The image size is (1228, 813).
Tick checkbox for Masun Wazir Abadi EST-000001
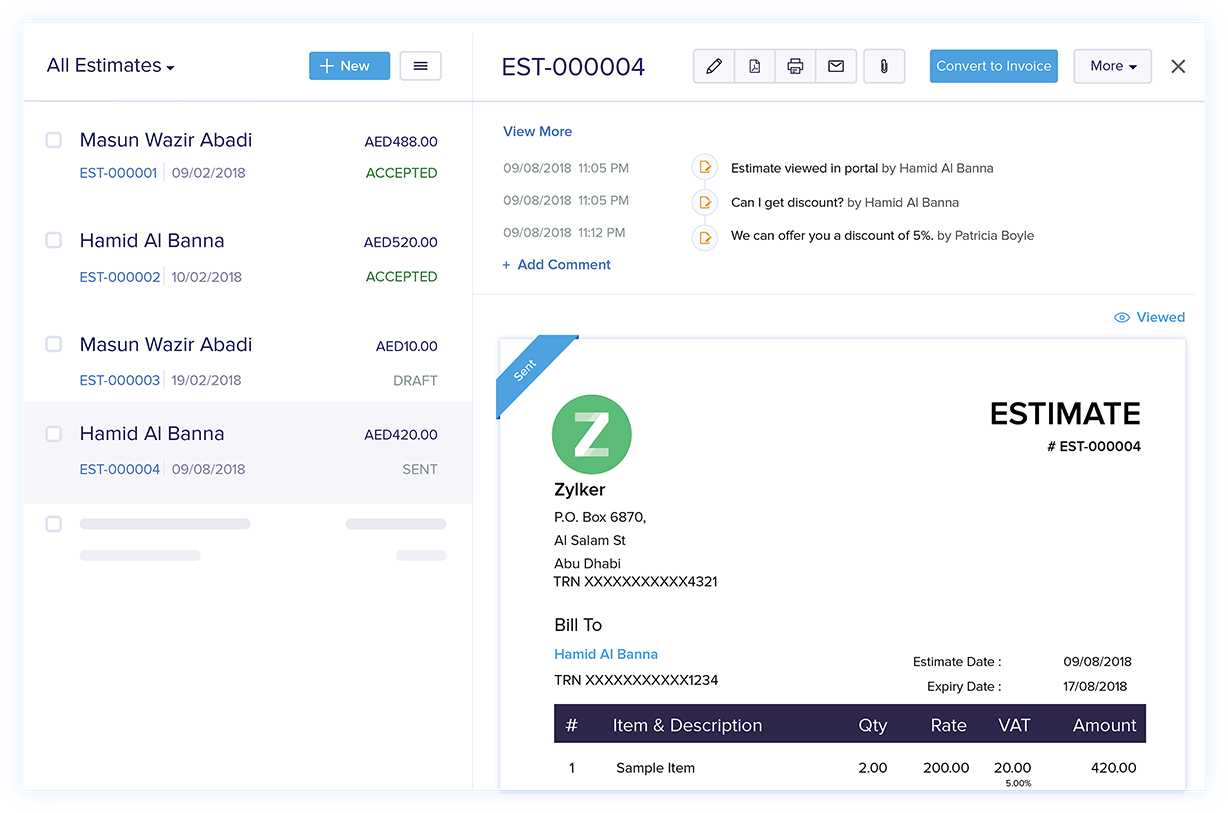(54, 140)
